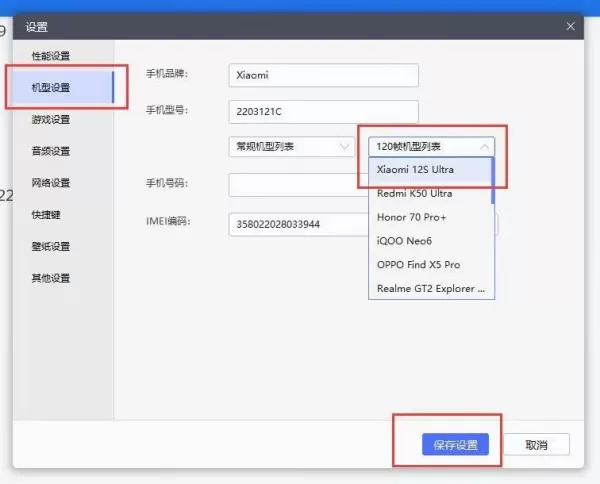600x484 pixels.
Task: Click the model dropdown list scrollbar
Action: coord(493,181)
